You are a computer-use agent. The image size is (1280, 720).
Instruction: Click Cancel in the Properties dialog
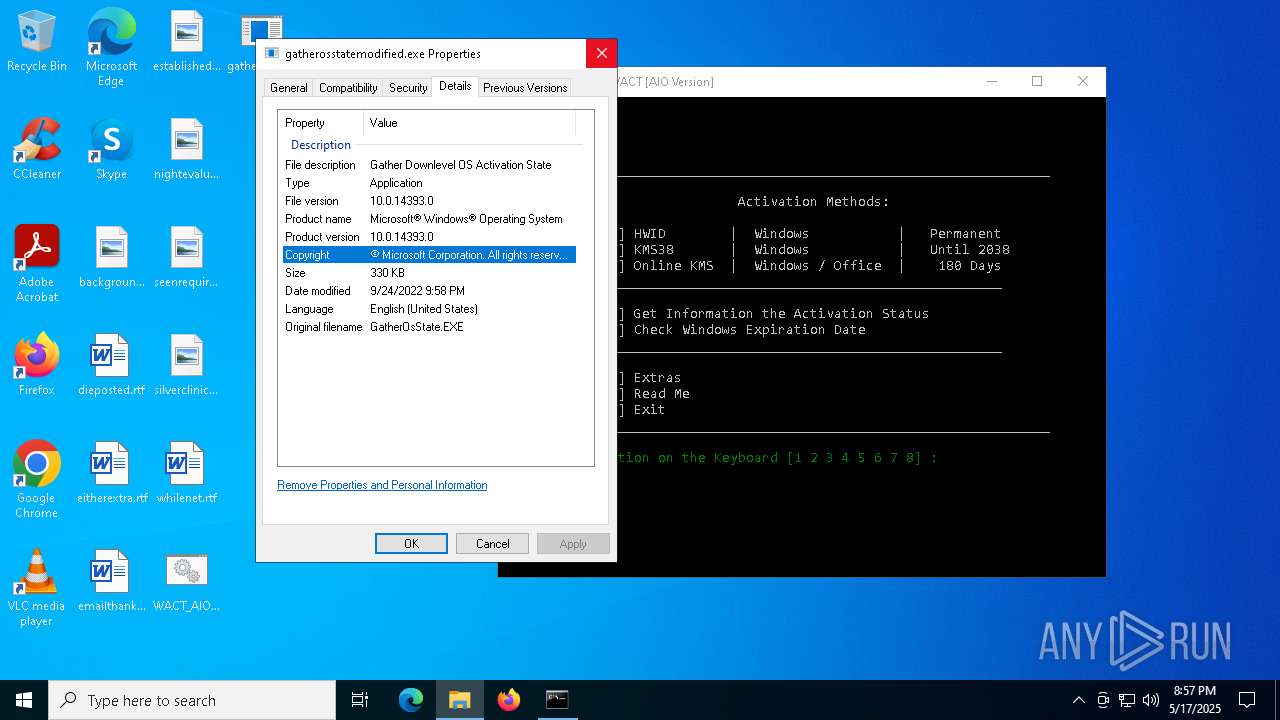[492, 543]
